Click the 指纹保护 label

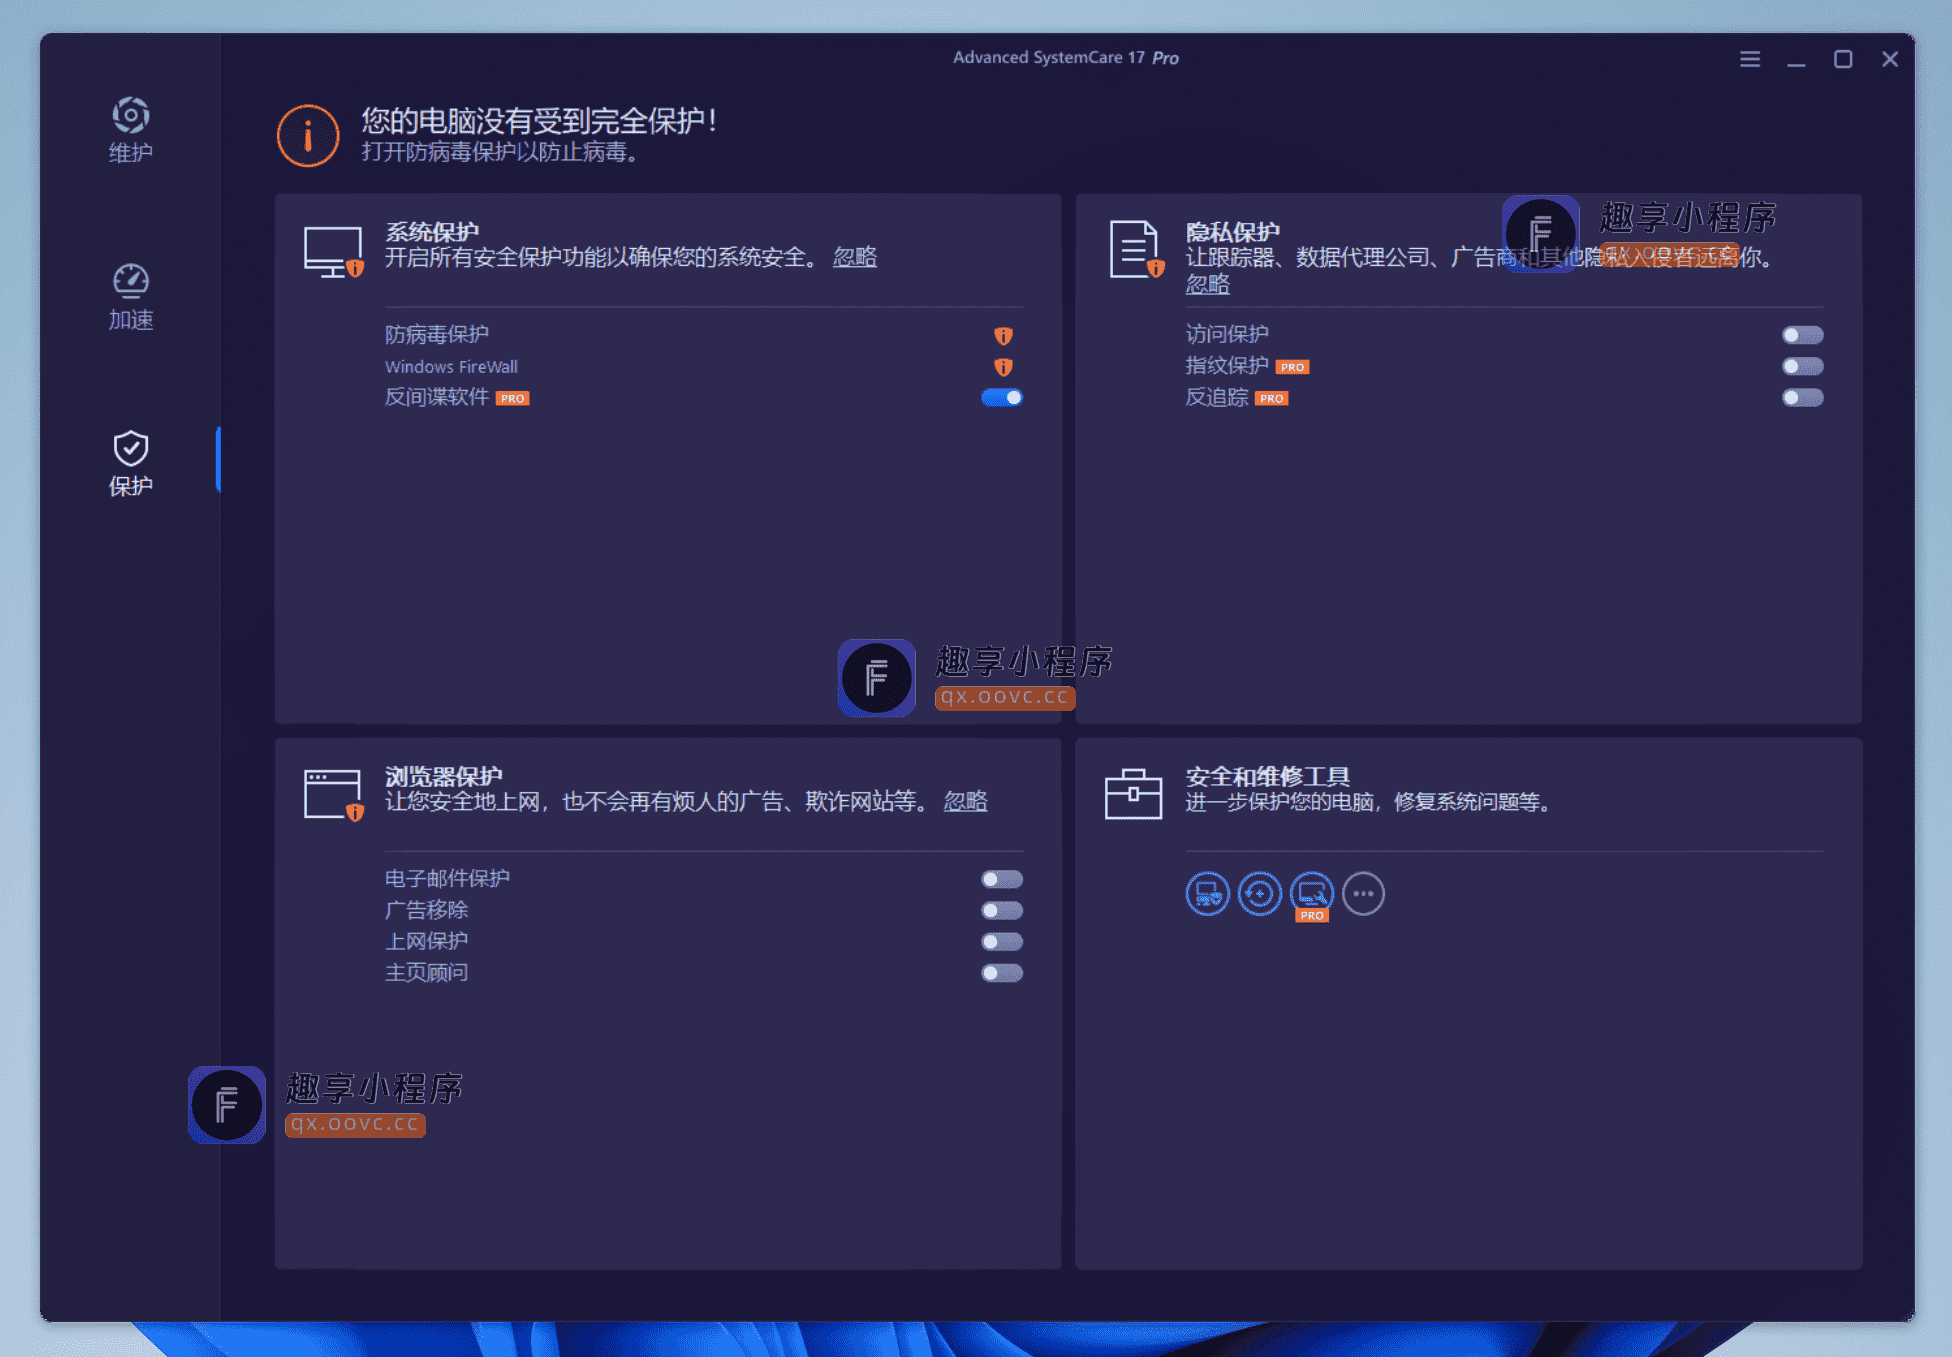(x=1227, y=366)
